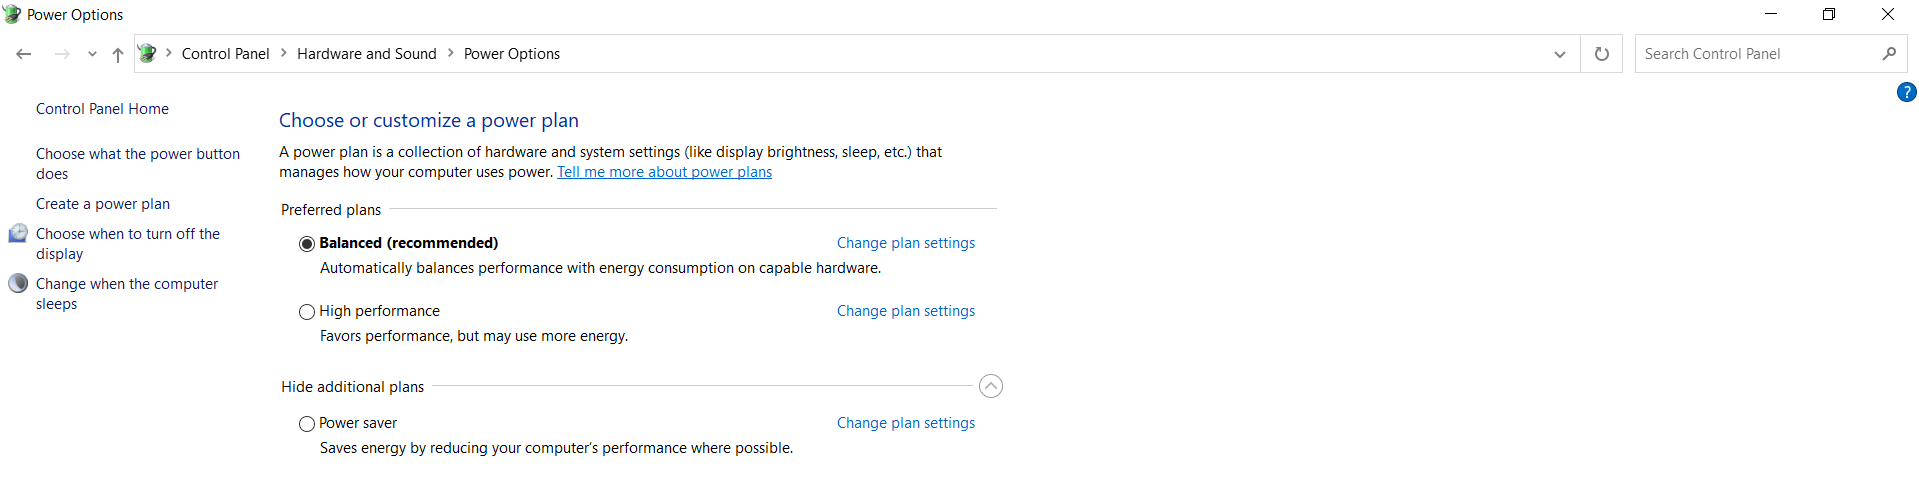Select the Power saver plan
This screenshot has width=1919, height=498.
pos(307,424)
